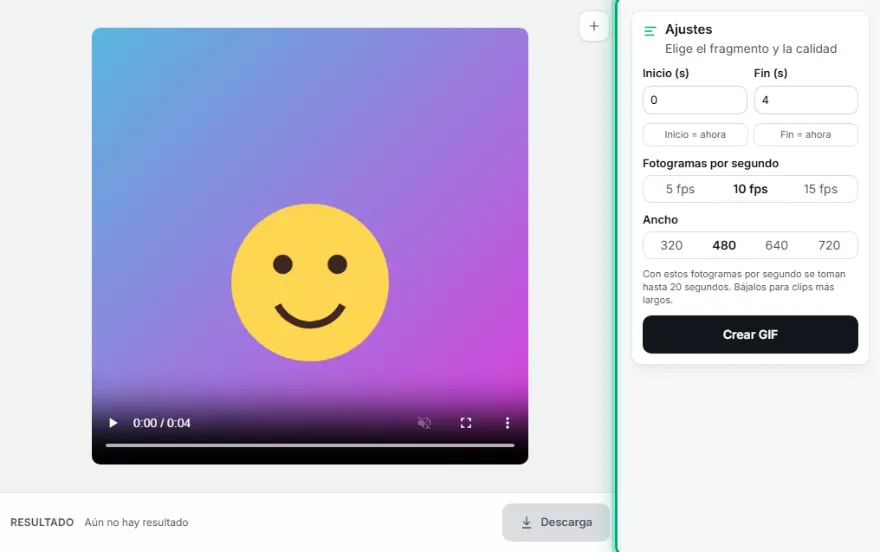The image size is (880, 552).
Task: Click the 'Fotogramas por segundo' label
Action: pos(711,163)
